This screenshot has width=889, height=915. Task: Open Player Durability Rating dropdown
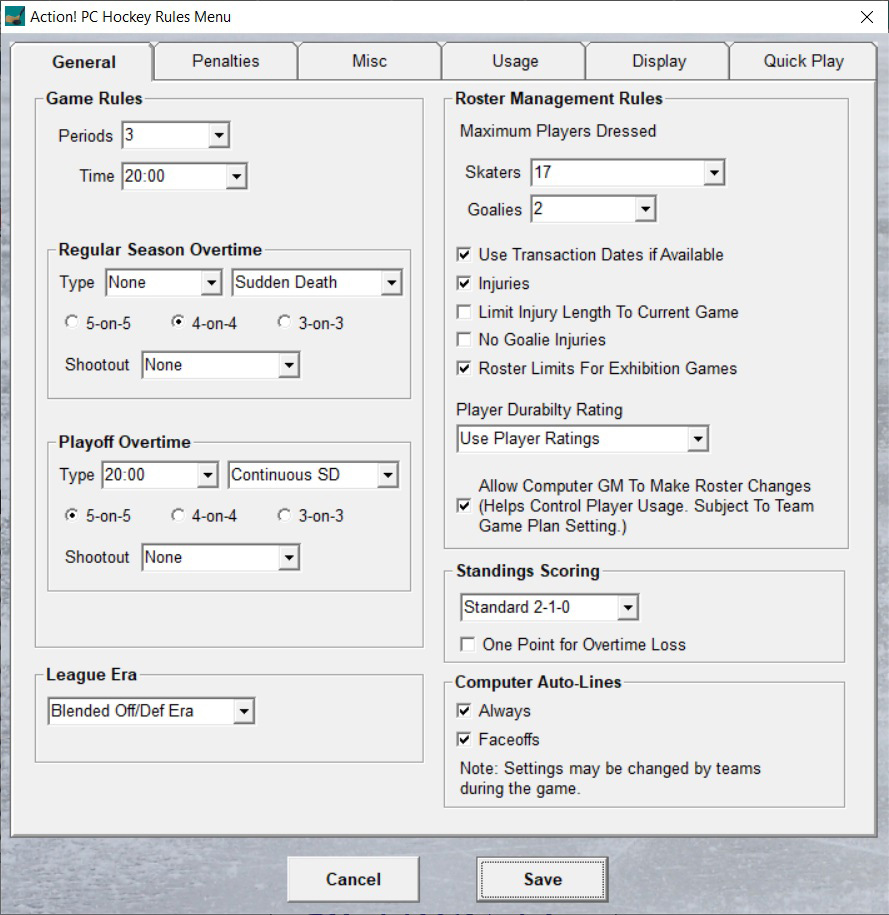tap(697, 439)
